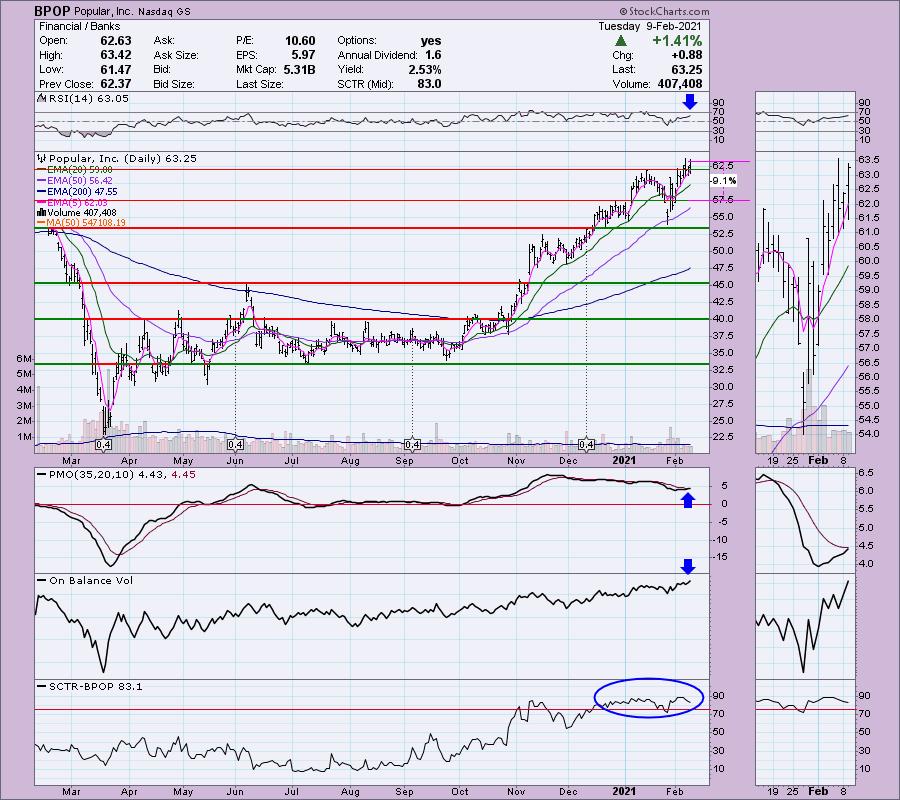Click the 'EMA(20) 59.80' legend entry
Image resolution: width=900 pixels, height=800 pixels.
(x=80, y=170)
